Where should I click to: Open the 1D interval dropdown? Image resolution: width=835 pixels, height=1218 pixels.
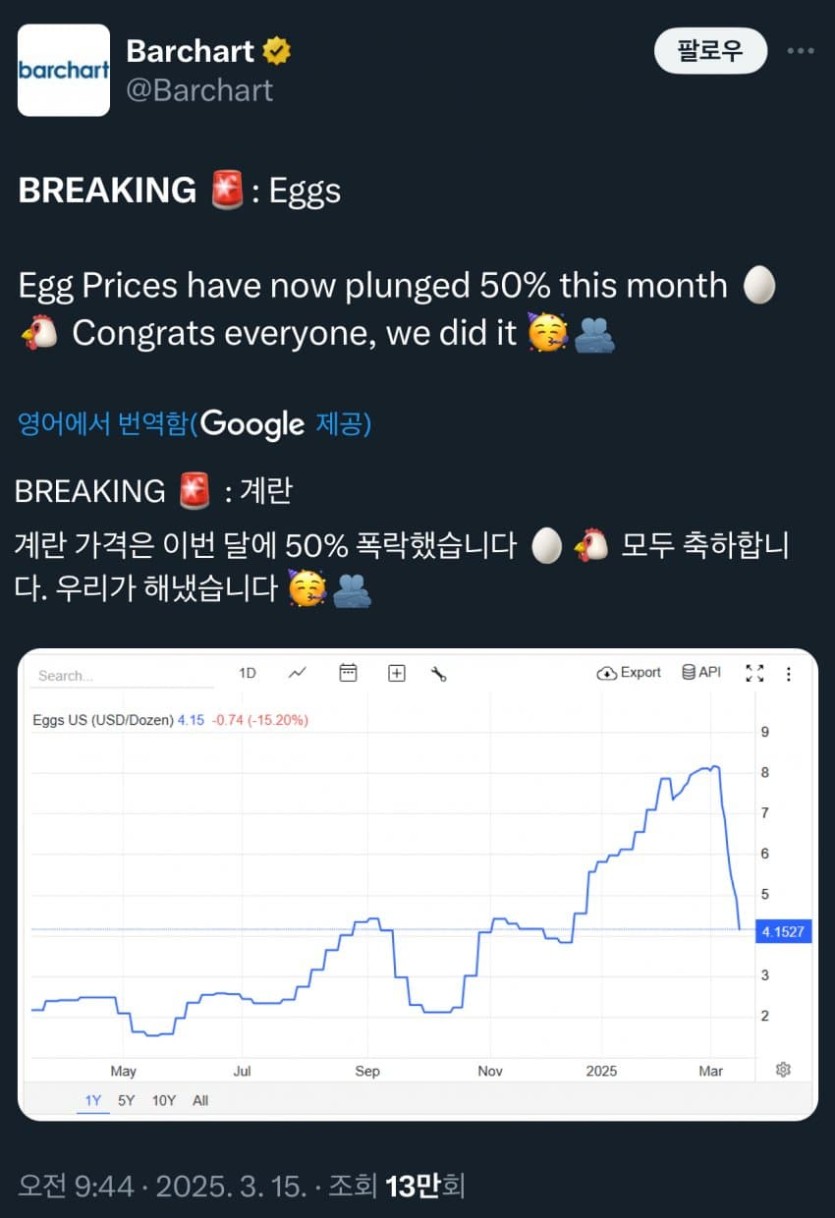(247, 673)
